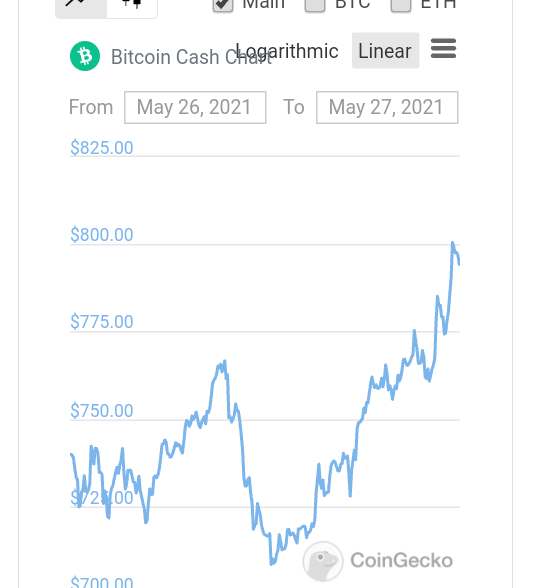Click the green Bitcoin Cash logo

[85, 56]
